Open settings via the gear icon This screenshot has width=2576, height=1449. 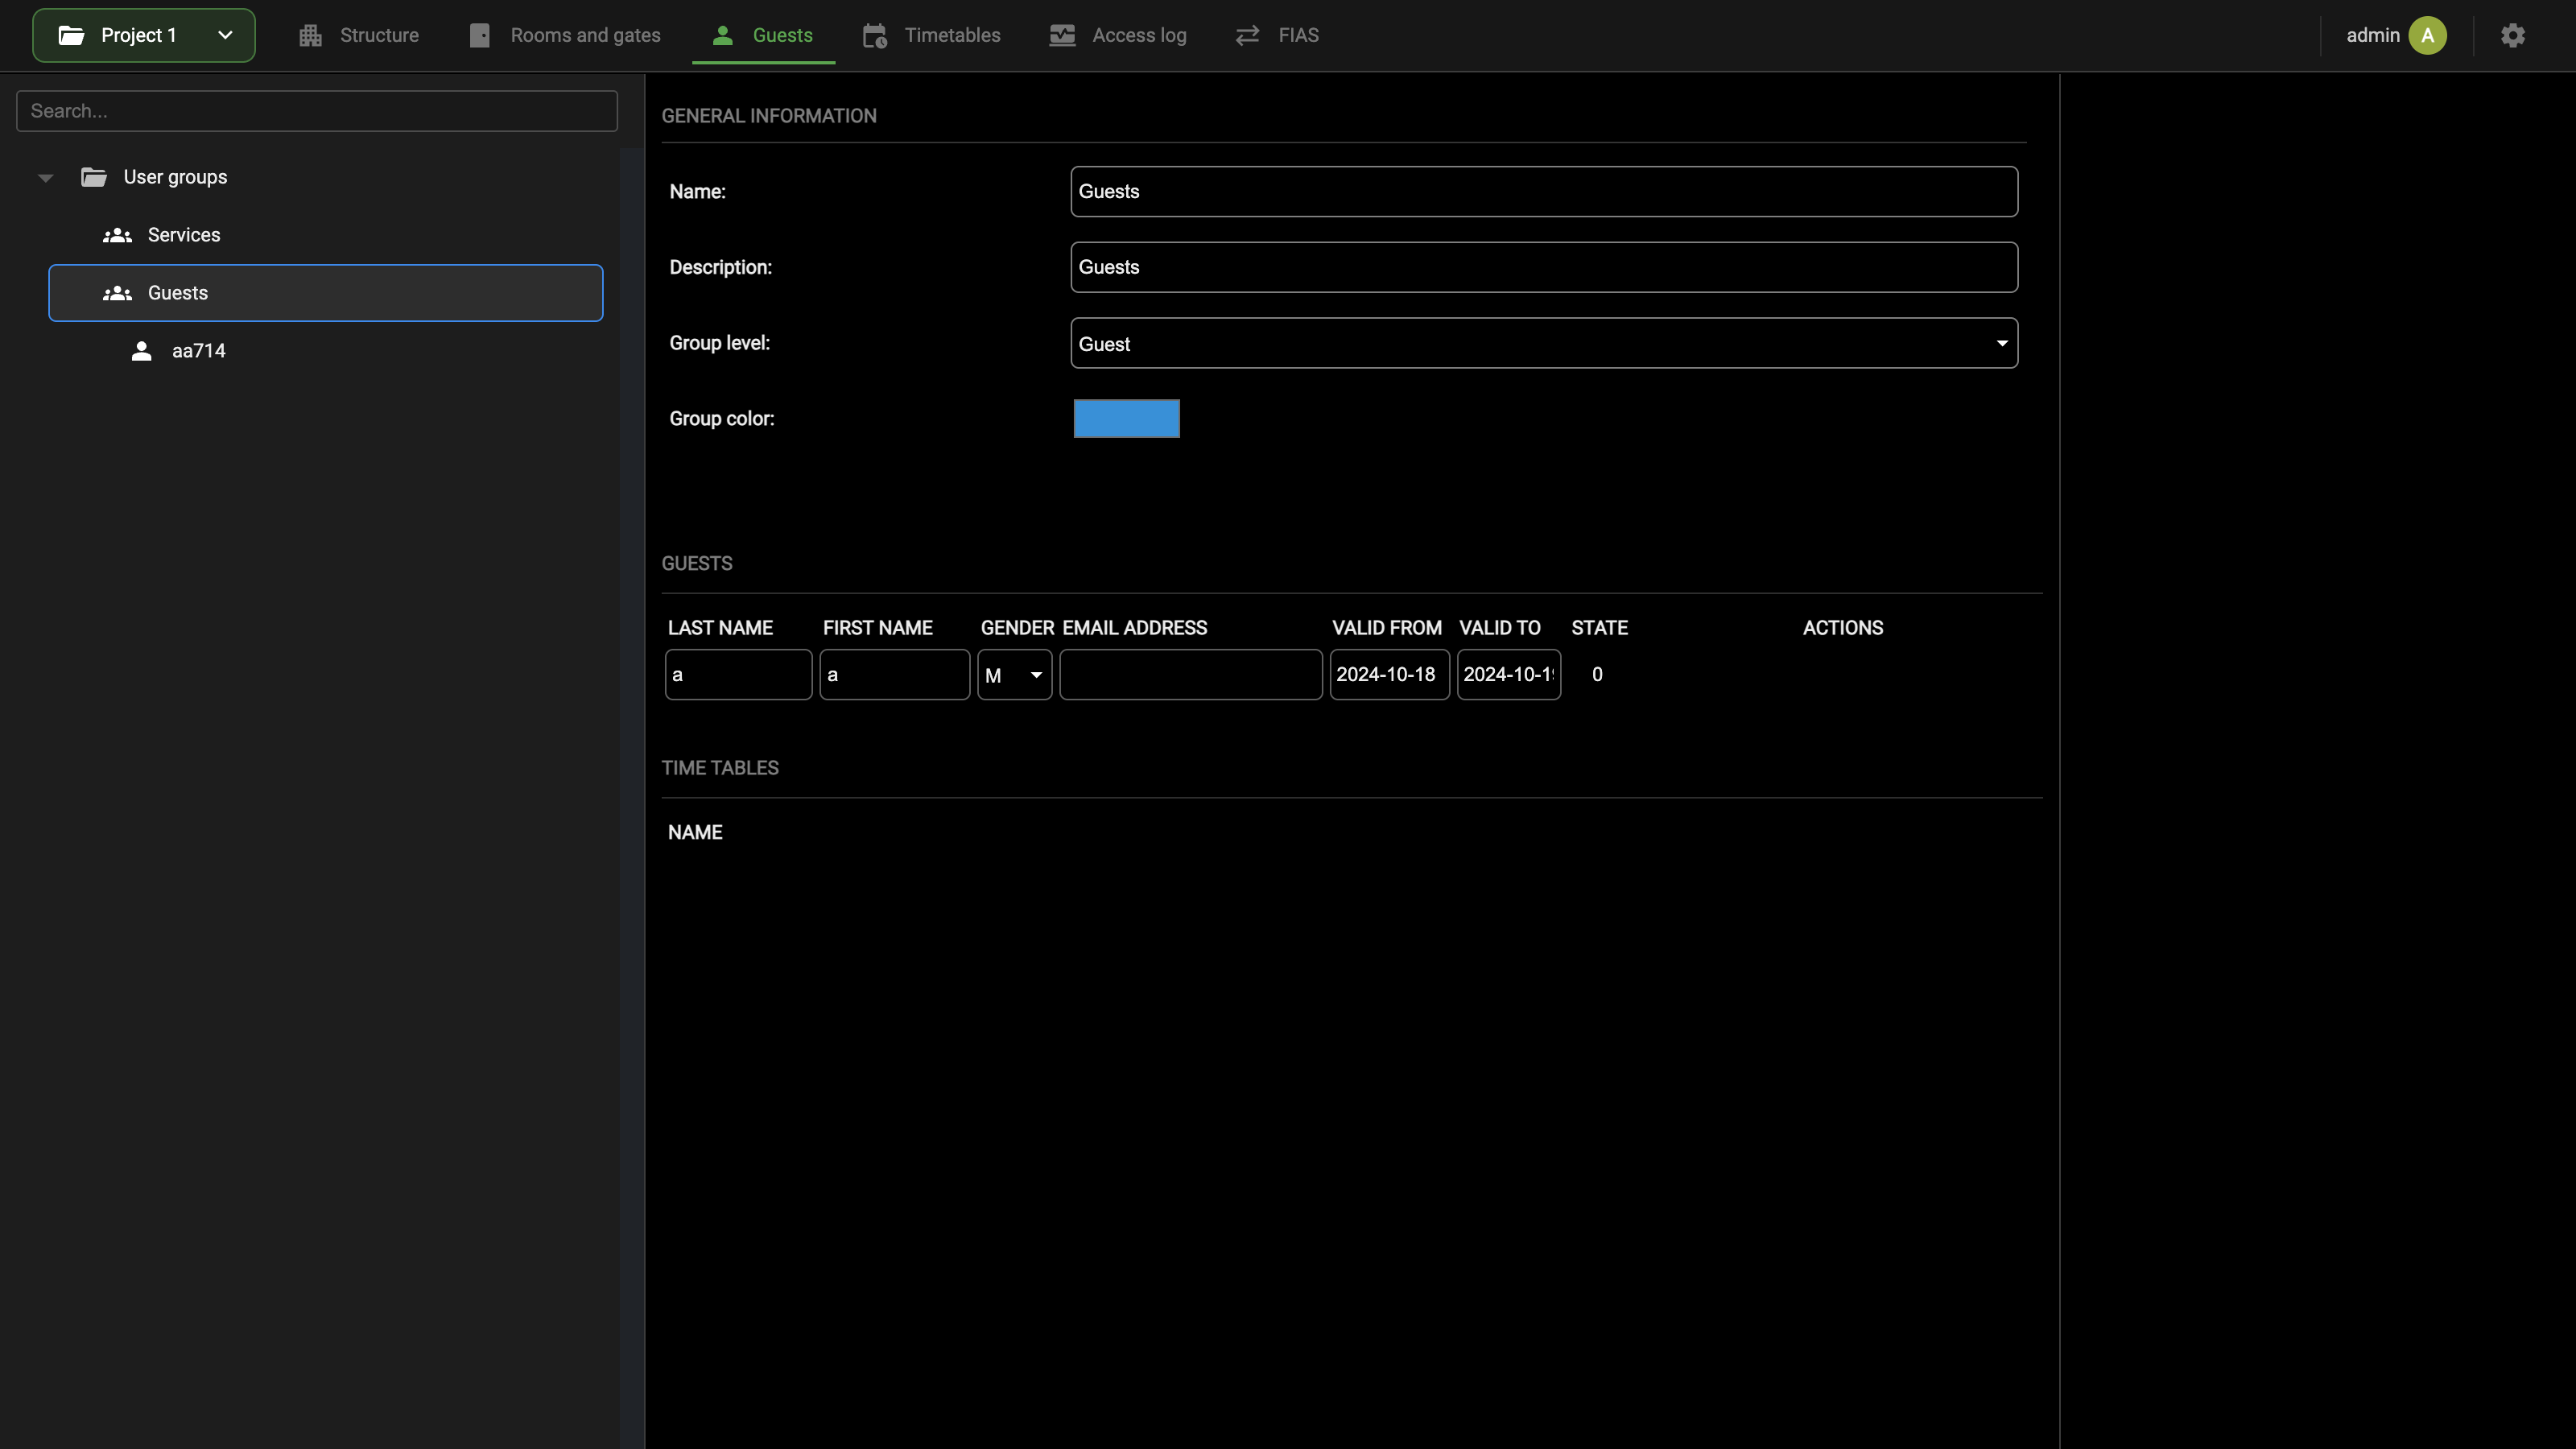coord(2512,36)
